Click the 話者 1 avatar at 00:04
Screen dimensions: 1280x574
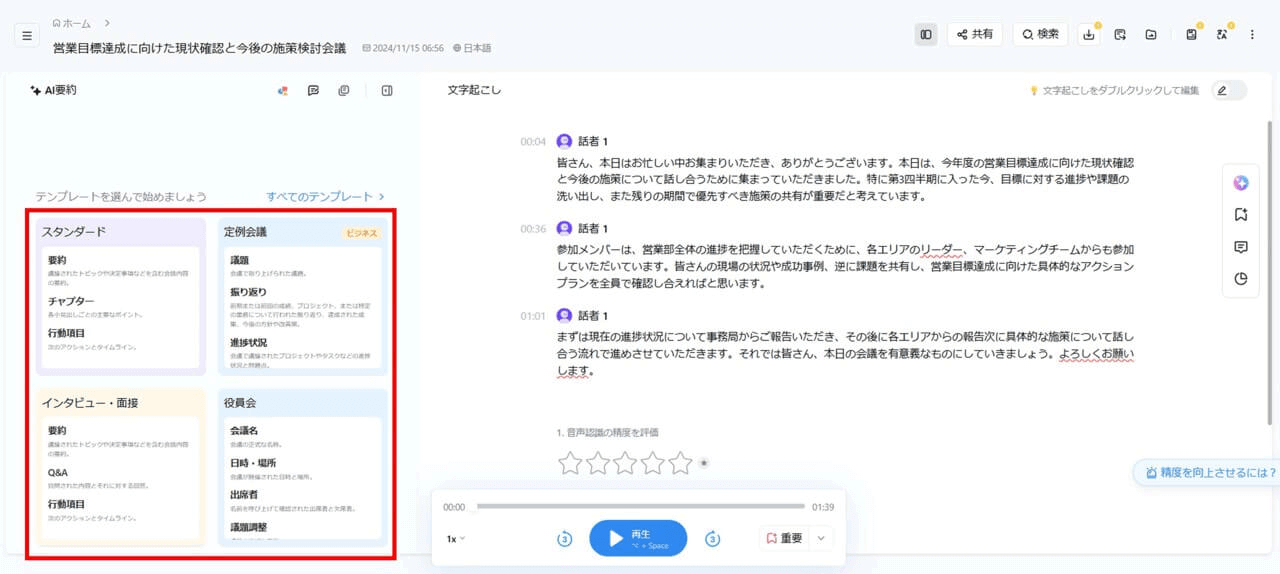coord(564,142)
